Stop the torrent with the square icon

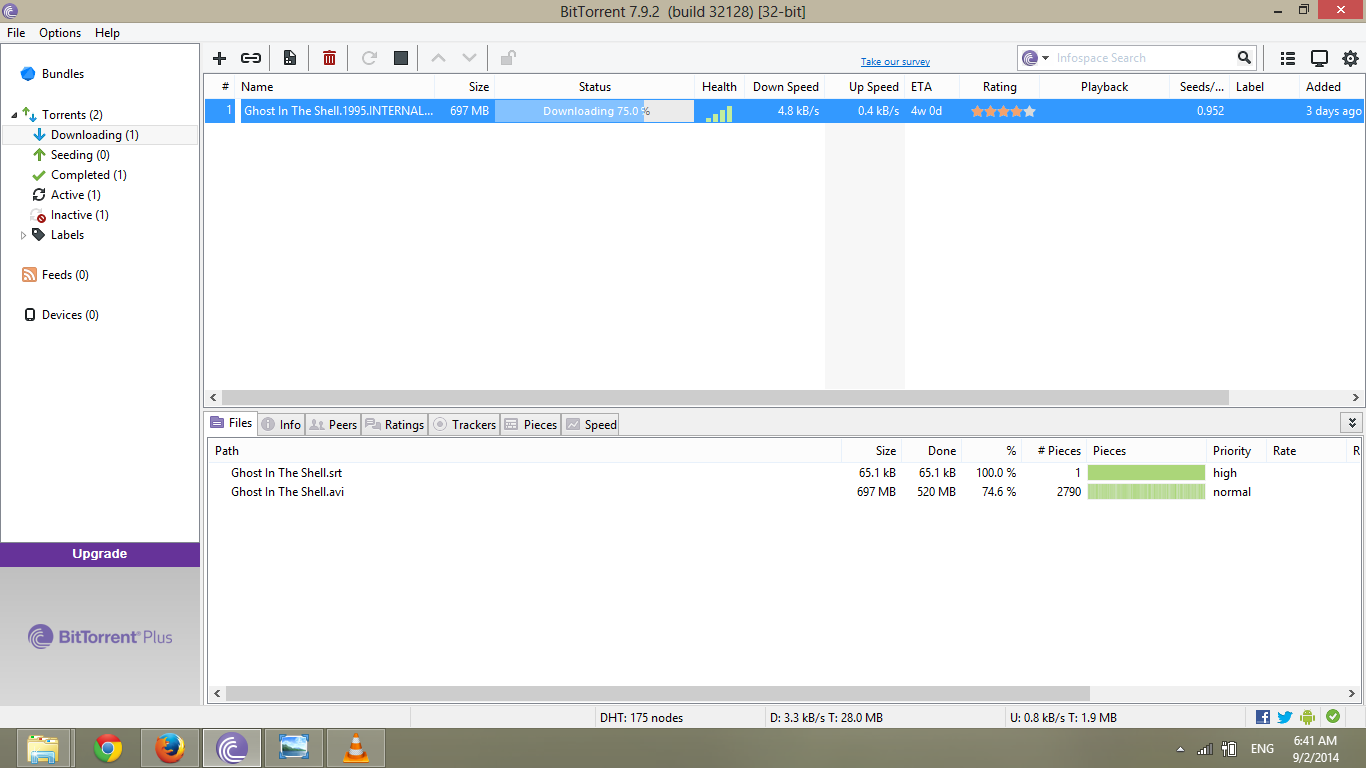coord(401,58)
